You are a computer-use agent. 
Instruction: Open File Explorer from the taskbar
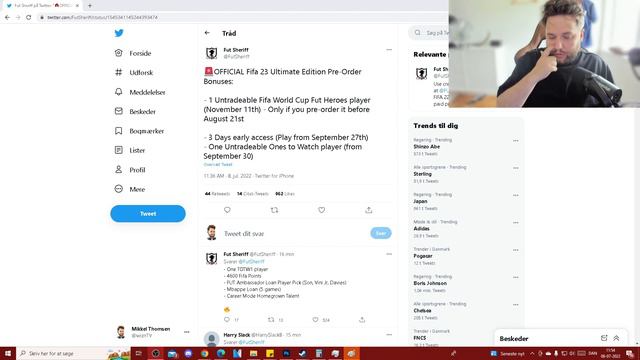tap(253, 353)
